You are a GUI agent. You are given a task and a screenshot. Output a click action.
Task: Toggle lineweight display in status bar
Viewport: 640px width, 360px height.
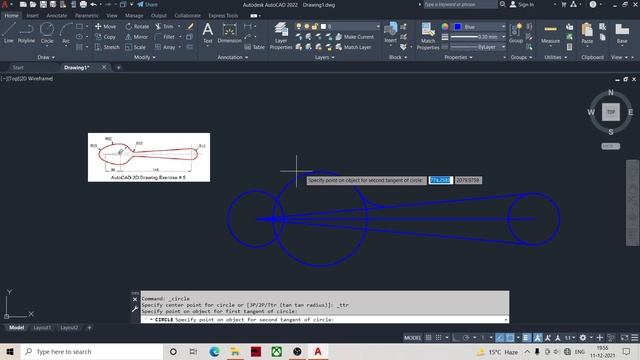[526, 338]
